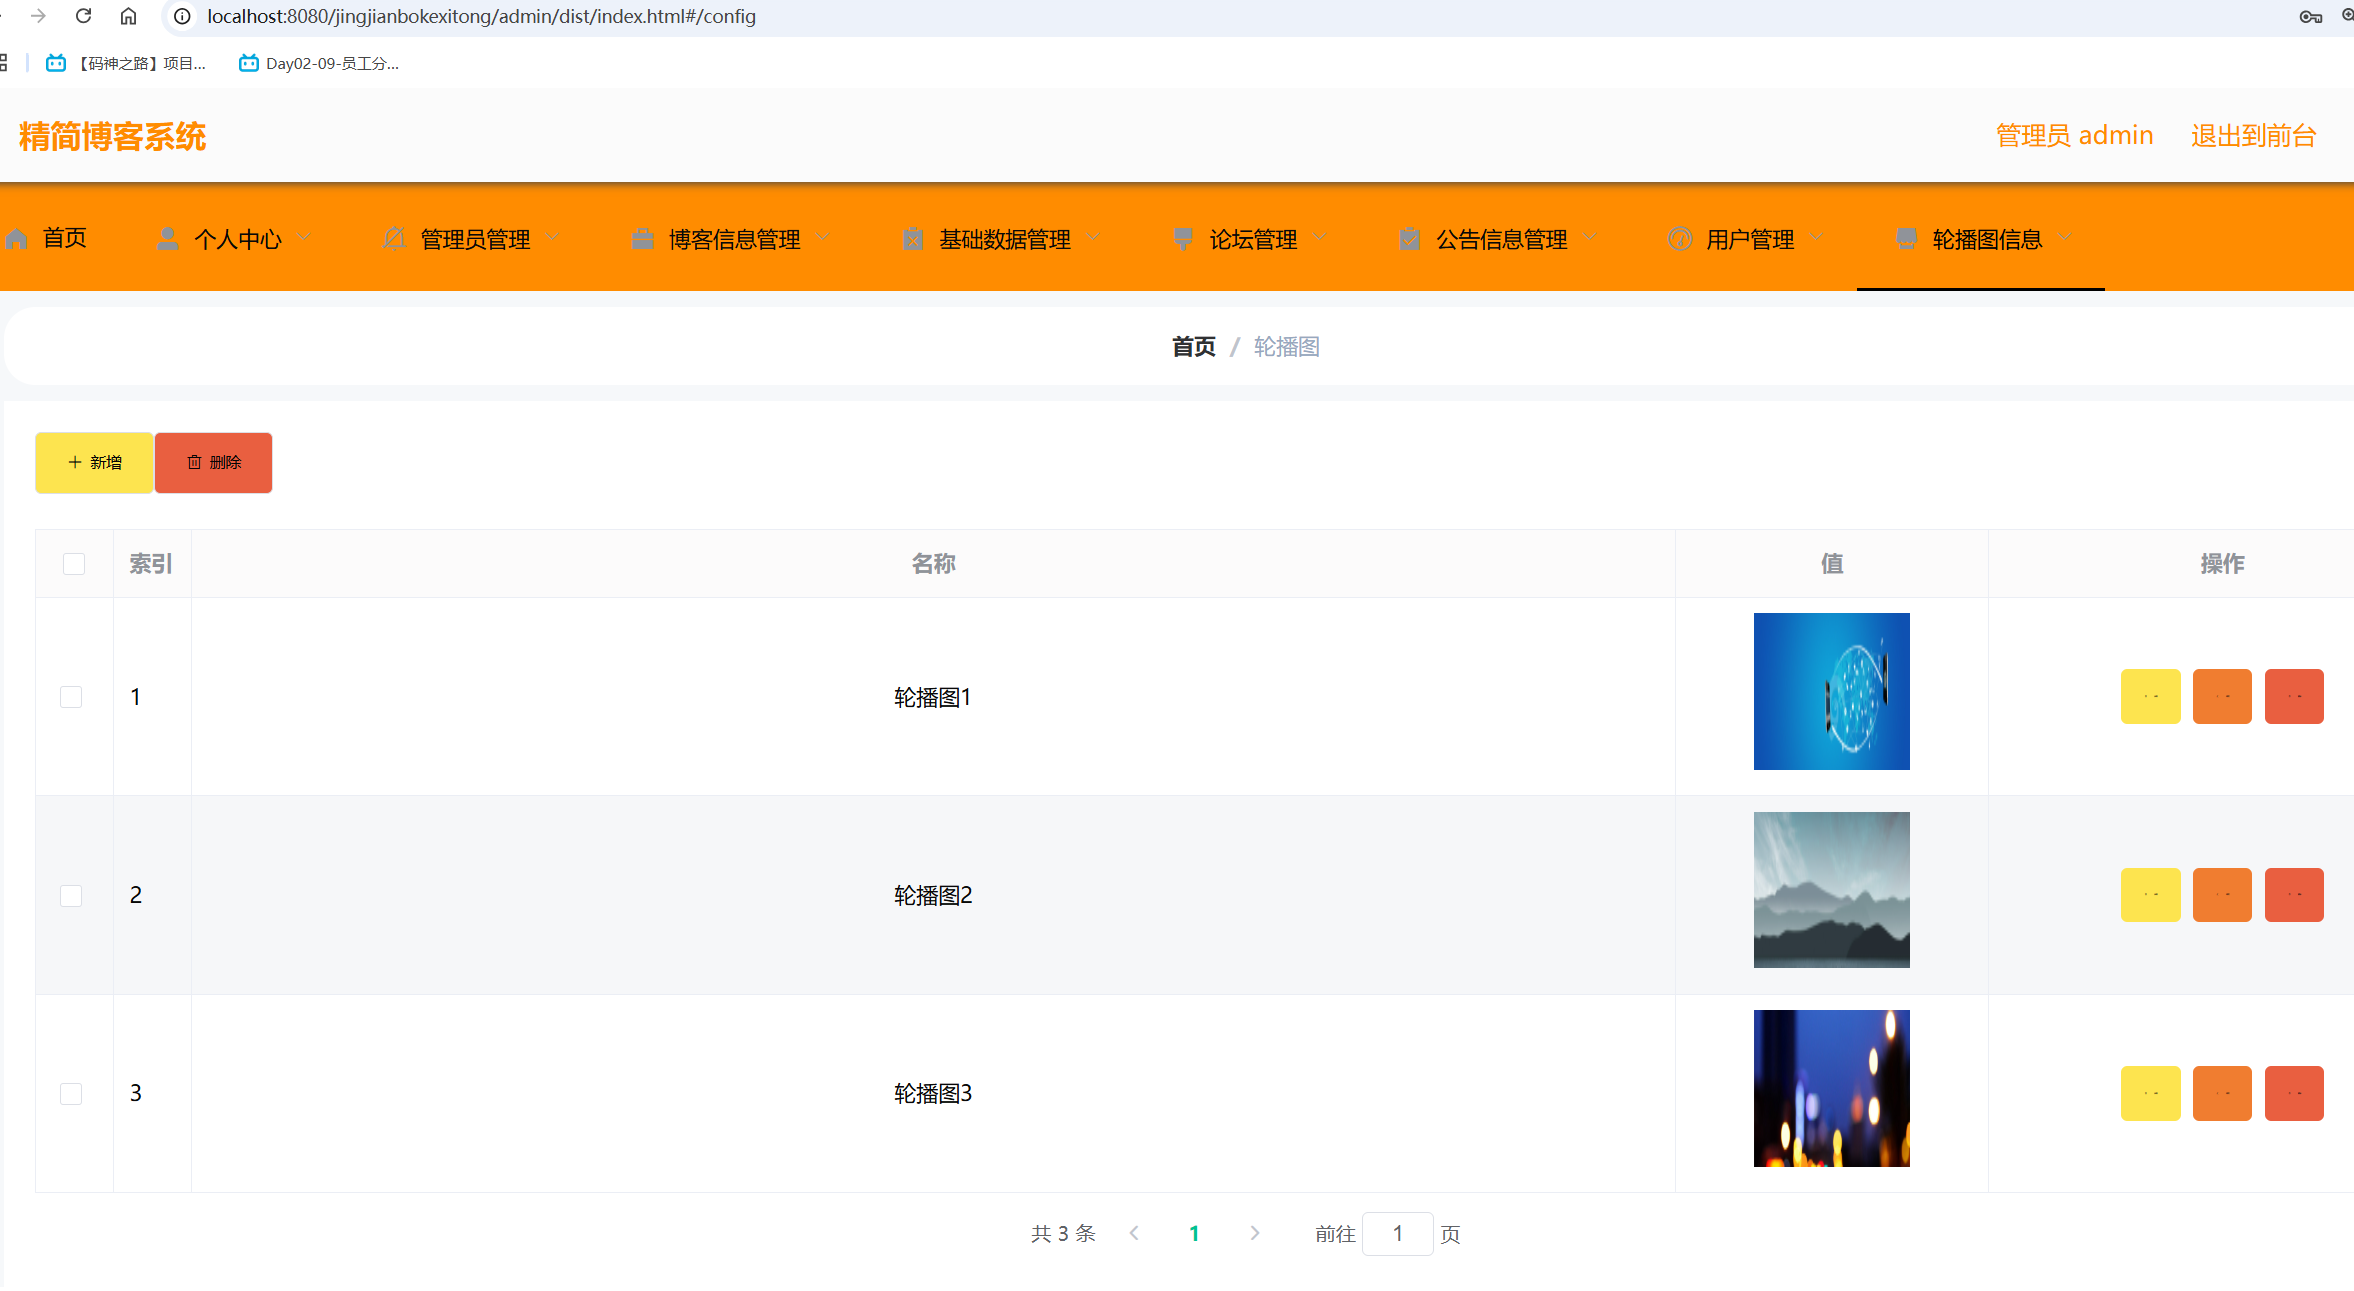Click the browser address bar URL
The width and height of the screenshot is (2354, 1291).
click(481, 16)
